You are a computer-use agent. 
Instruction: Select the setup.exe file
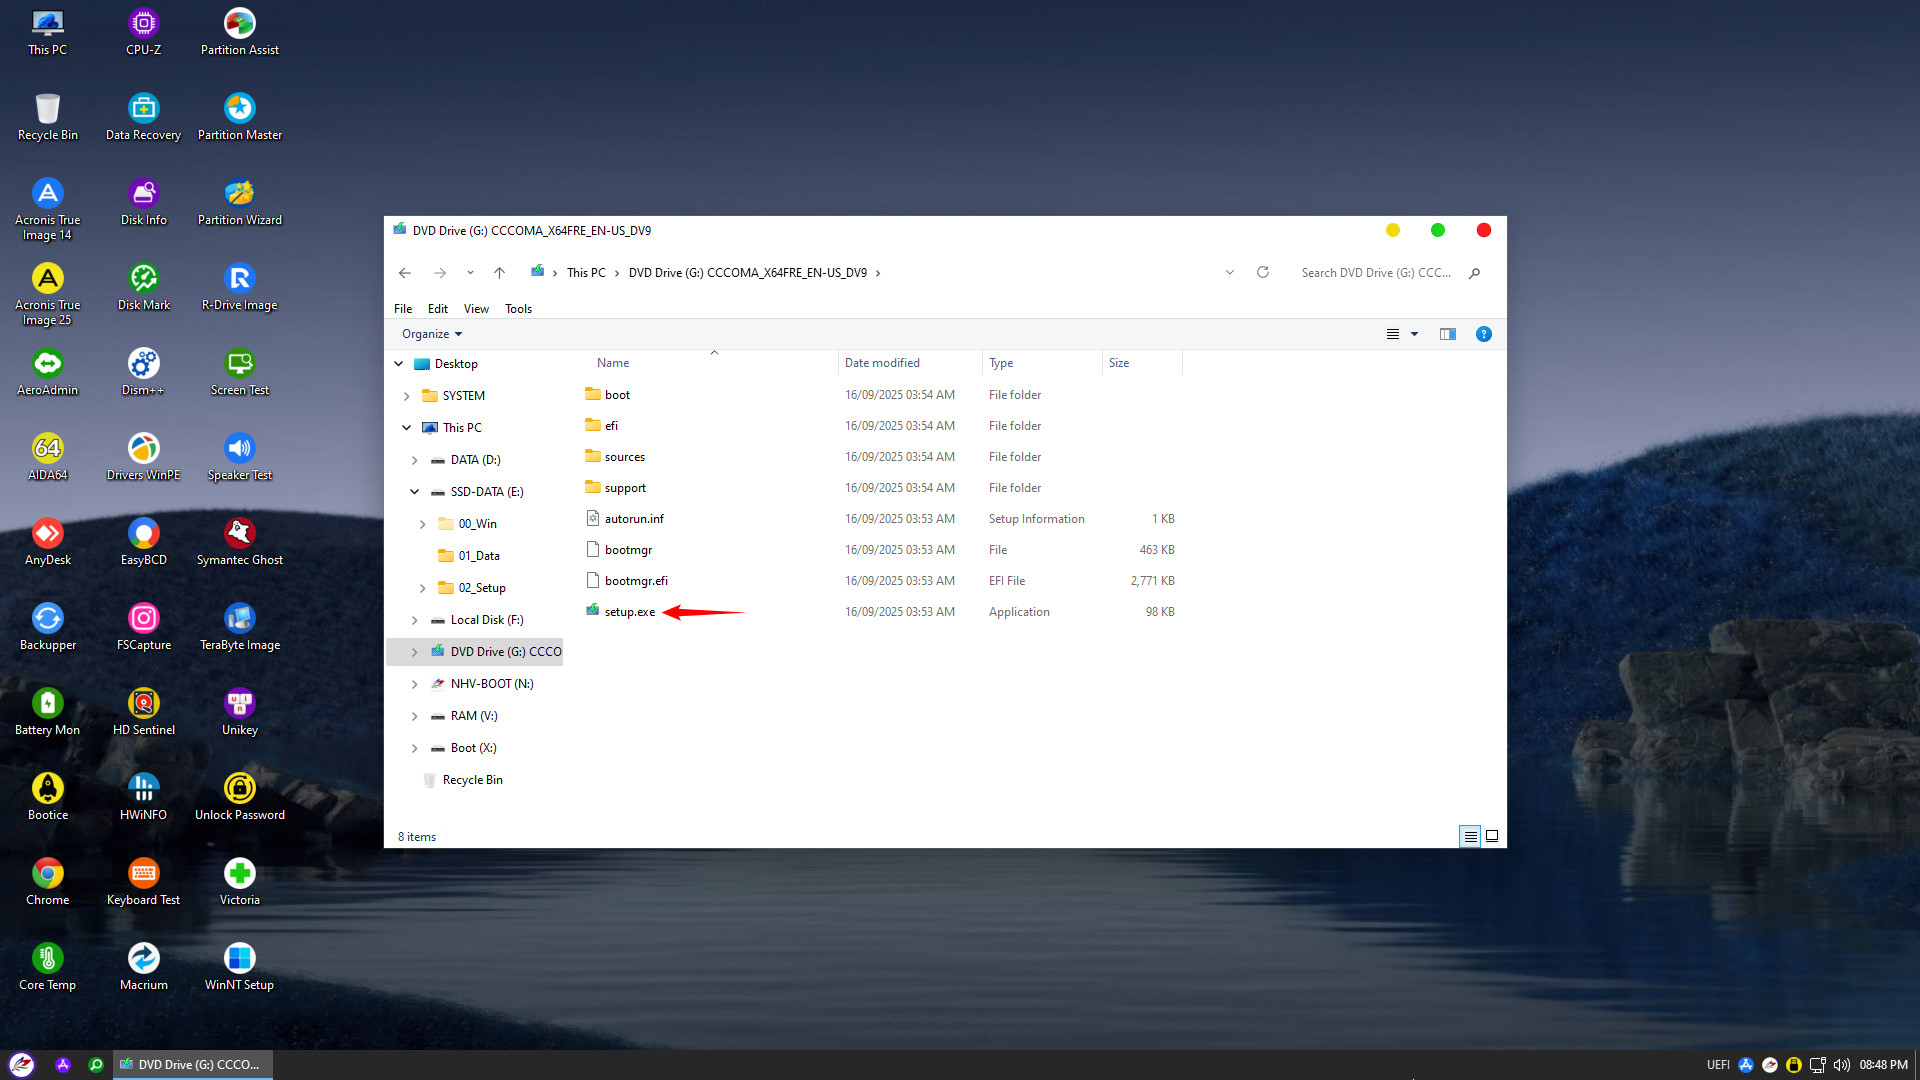pos(629,612)
